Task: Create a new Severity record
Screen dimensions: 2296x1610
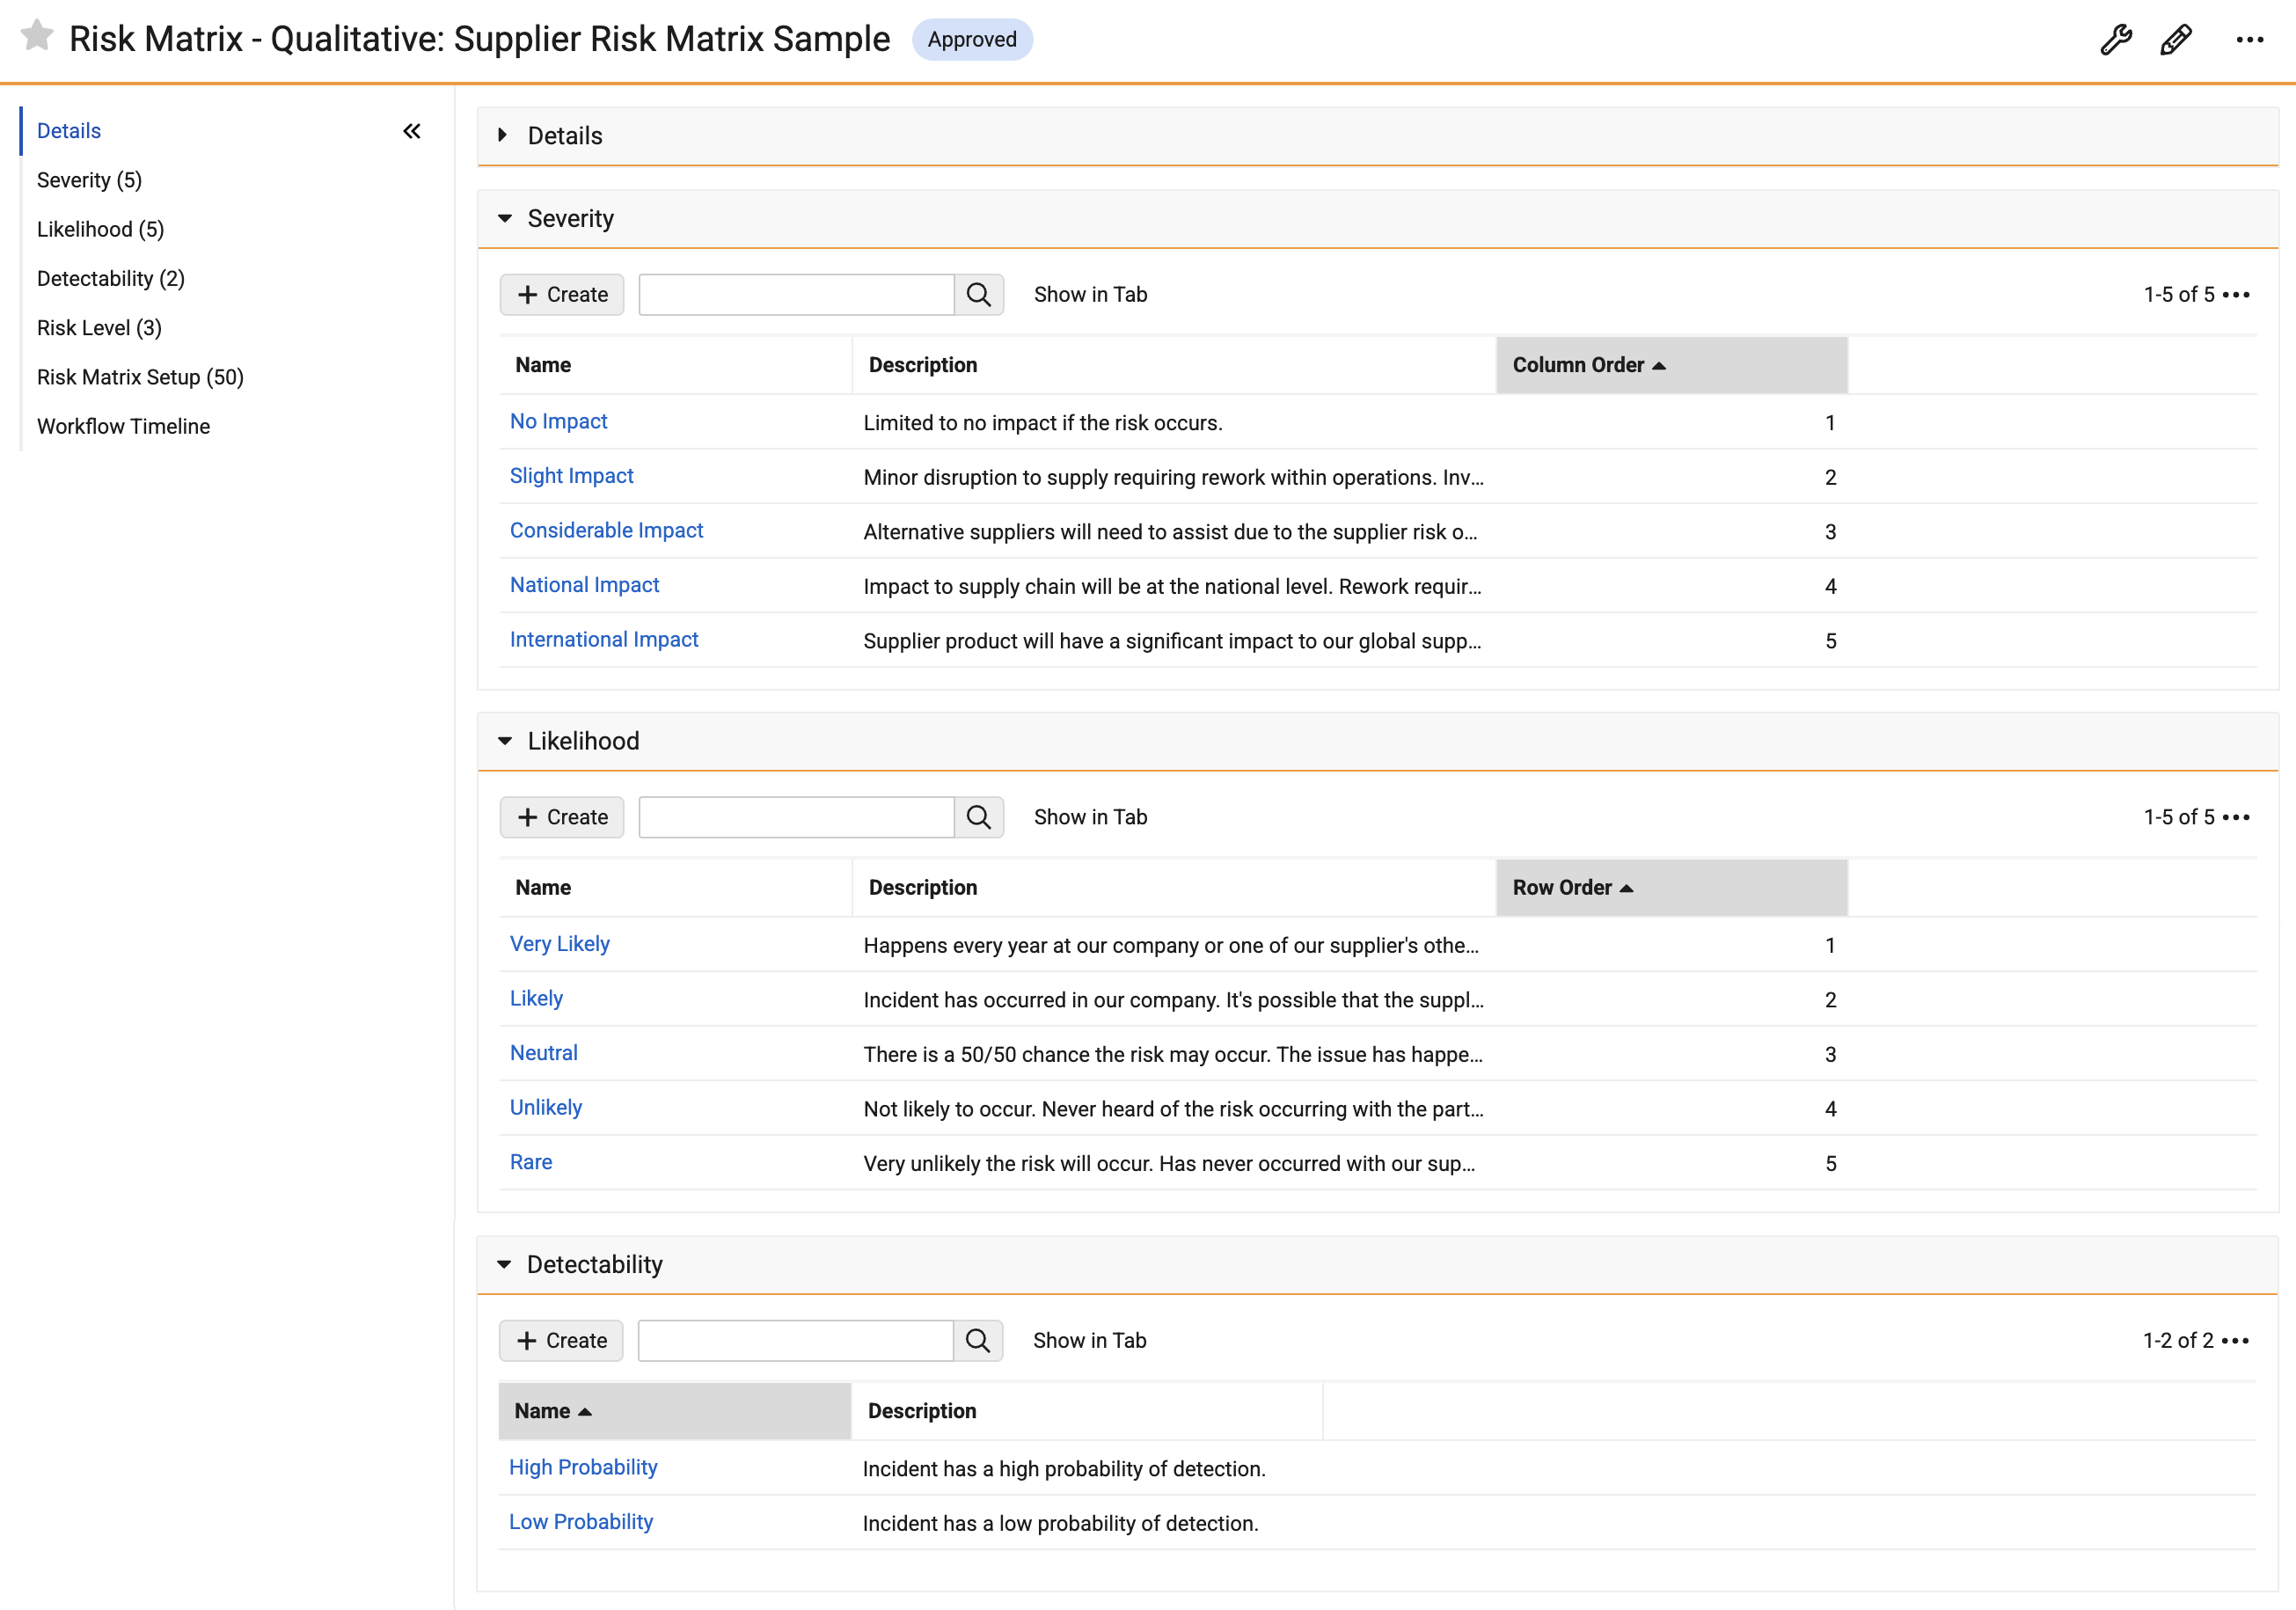Action: click(x=562, y=295)
